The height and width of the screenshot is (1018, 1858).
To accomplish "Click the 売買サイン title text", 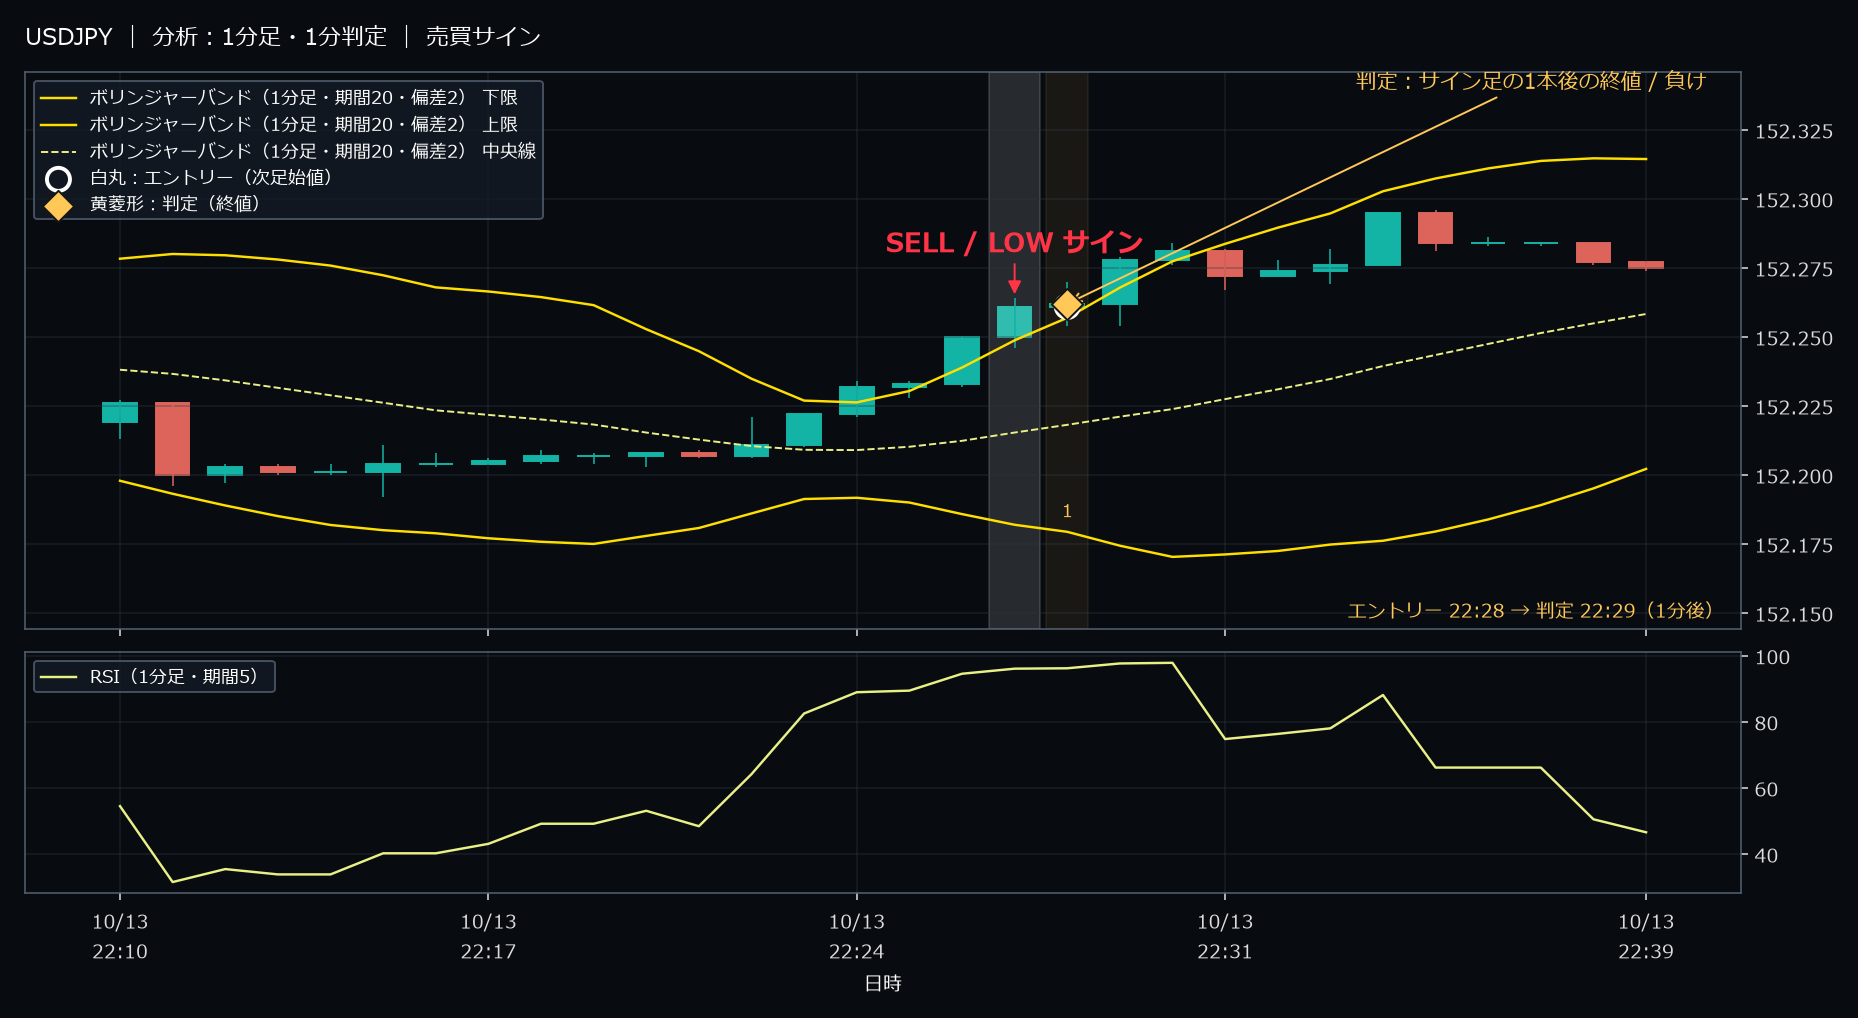I will (483, 37).
